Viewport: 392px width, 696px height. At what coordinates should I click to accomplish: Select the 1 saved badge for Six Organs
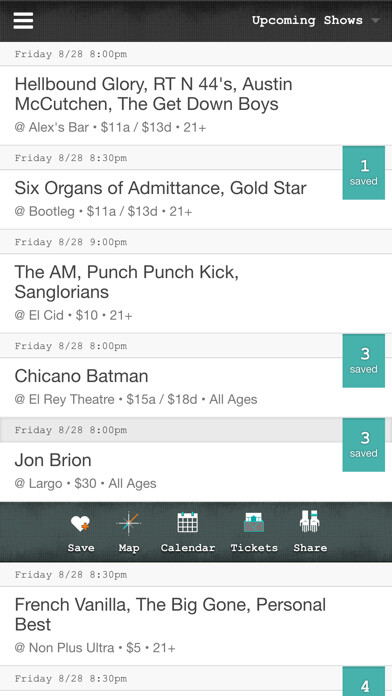click(364, 173)
